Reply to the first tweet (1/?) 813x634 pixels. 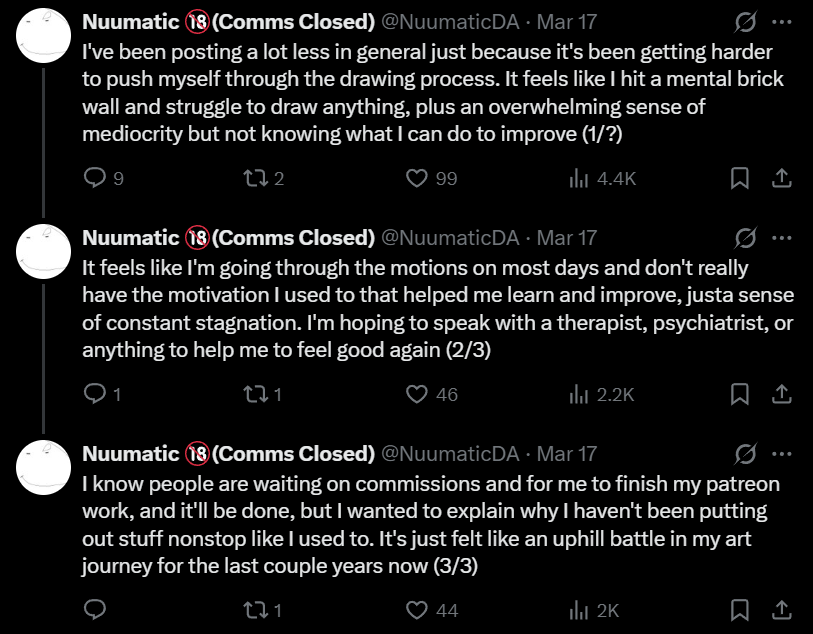point(94,179)
